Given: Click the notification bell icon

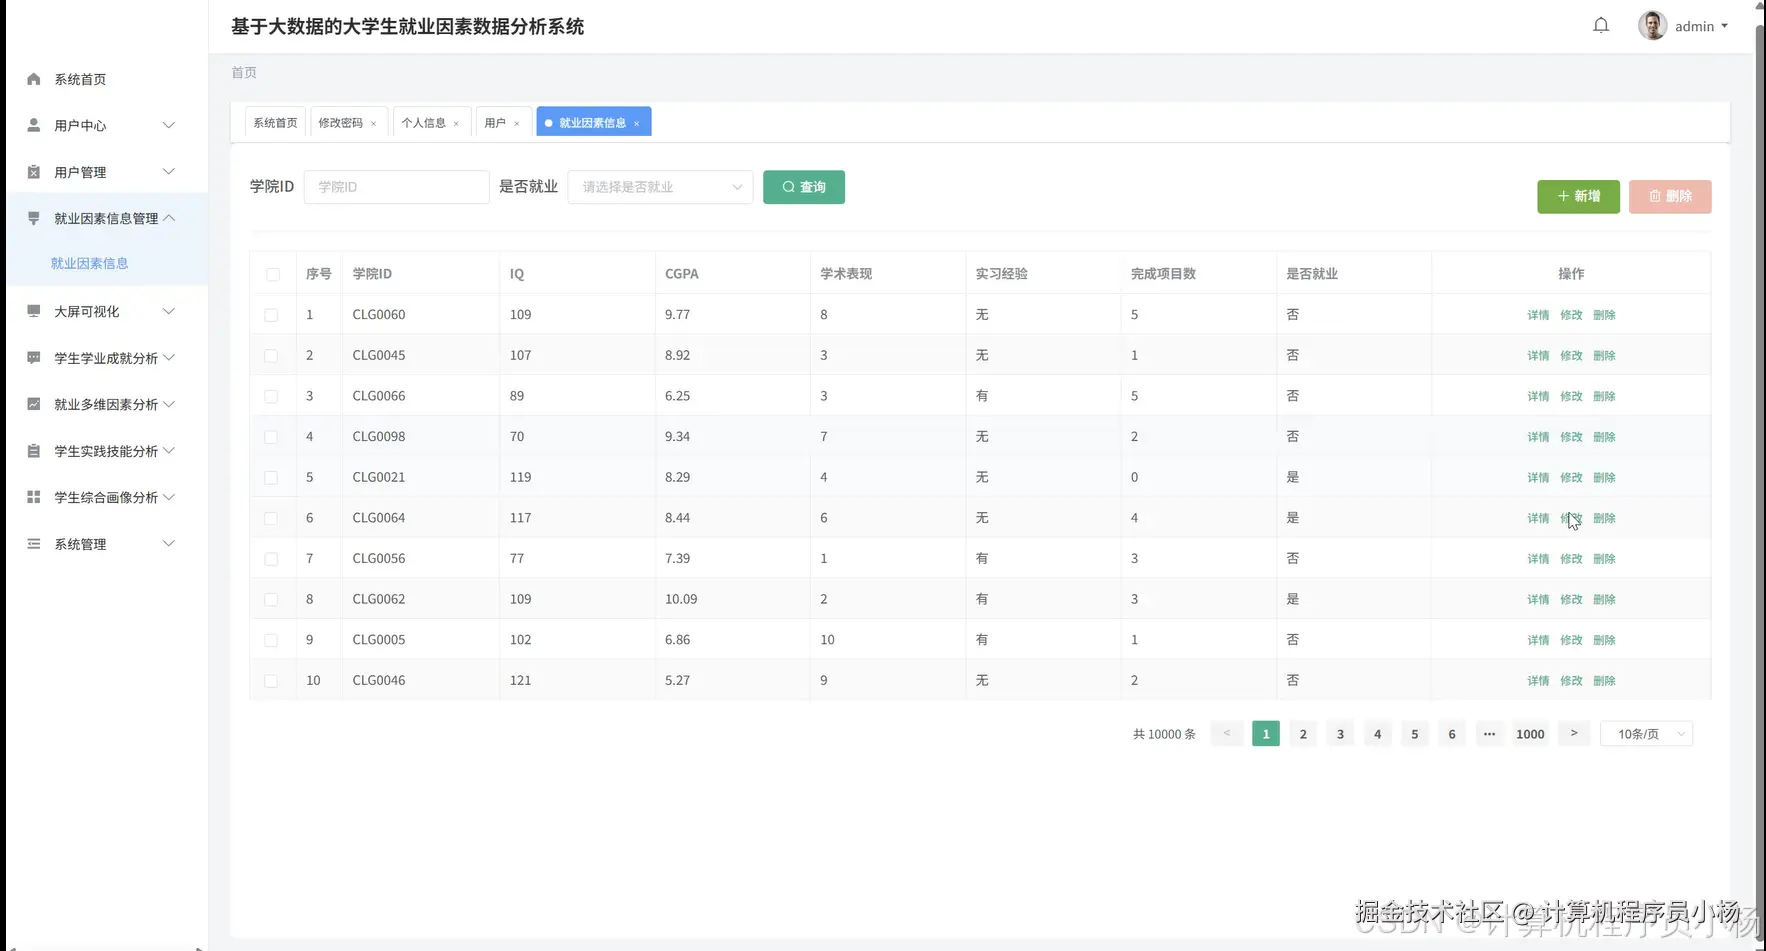Looking at the screenshot, I should [x=1601, y=26].
